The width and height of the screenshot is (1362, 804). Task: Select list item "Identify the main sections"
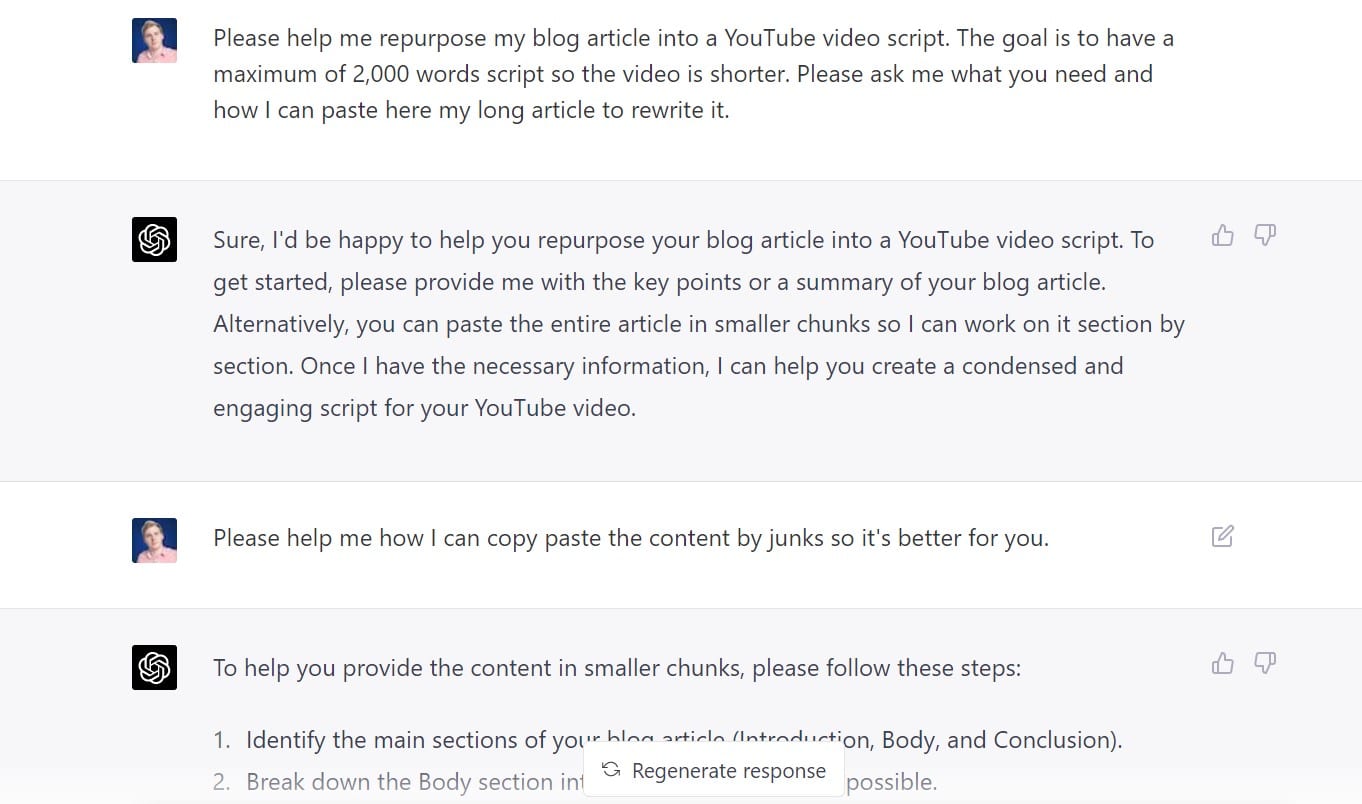point(684,740)
